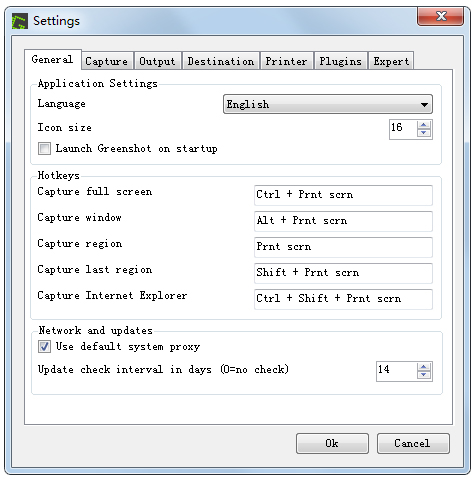Increase icon size with up arrow

click(424, 125)
